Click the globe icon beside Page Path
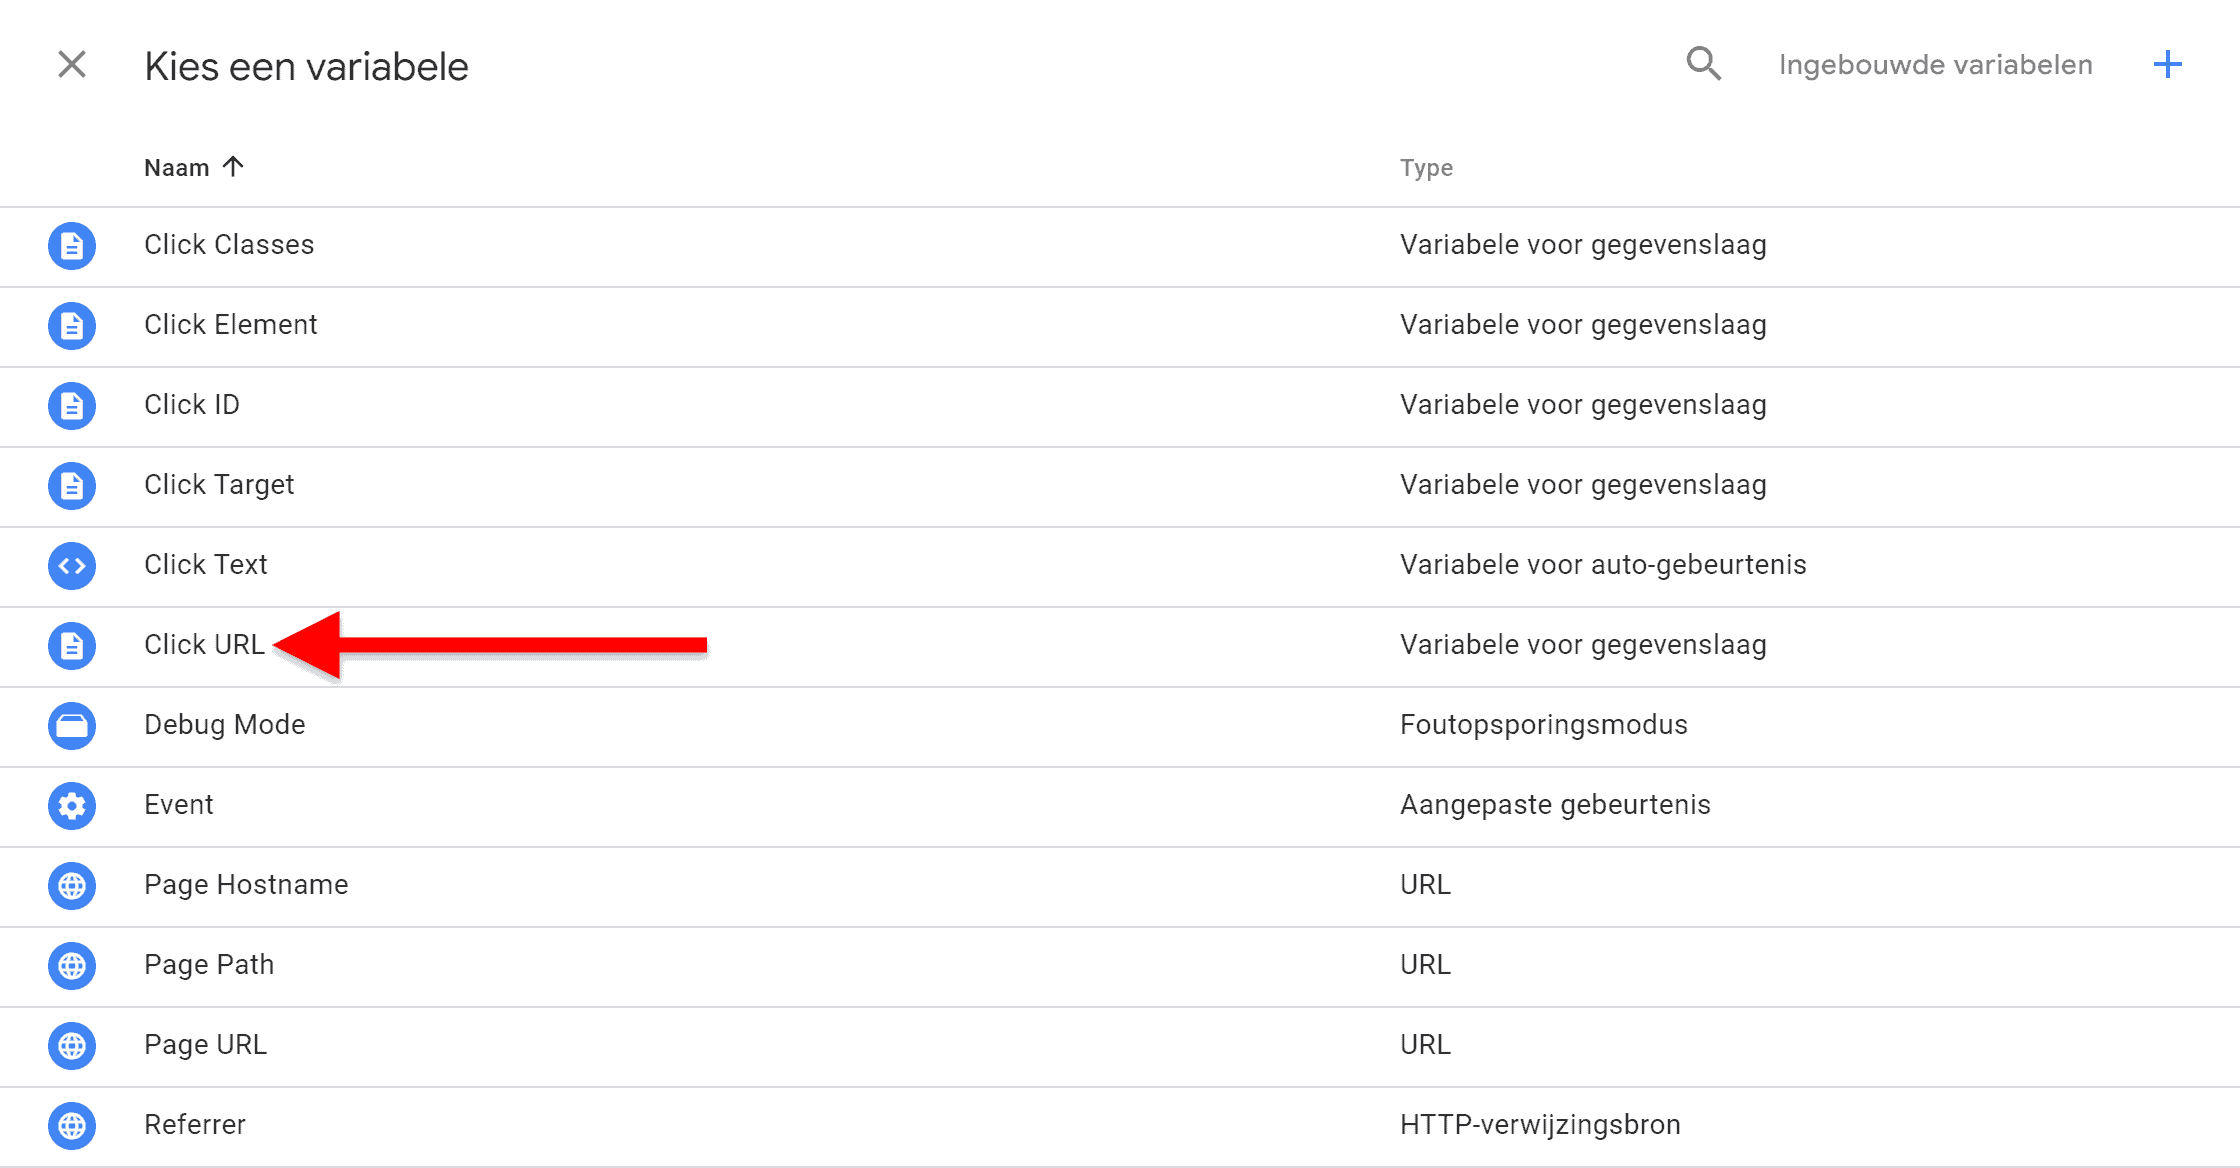The image size is (2240, 1168). 71,966
